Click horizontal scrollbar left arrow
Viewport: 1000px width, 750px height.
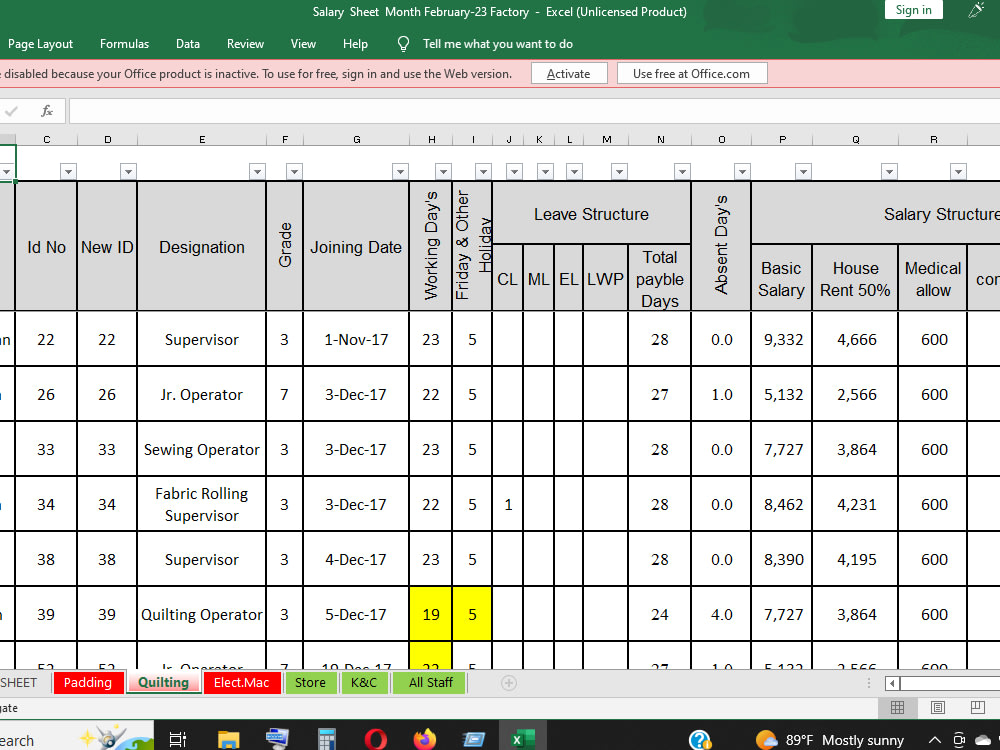(893, 684)
